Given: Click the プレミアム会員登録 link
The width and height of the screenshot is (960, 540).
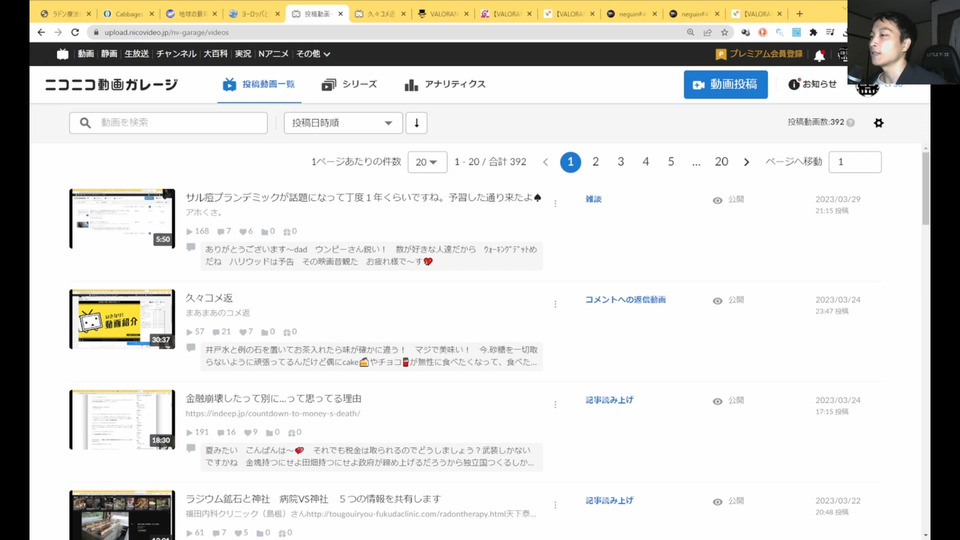Looking at the screenshot, I should 759,54.
